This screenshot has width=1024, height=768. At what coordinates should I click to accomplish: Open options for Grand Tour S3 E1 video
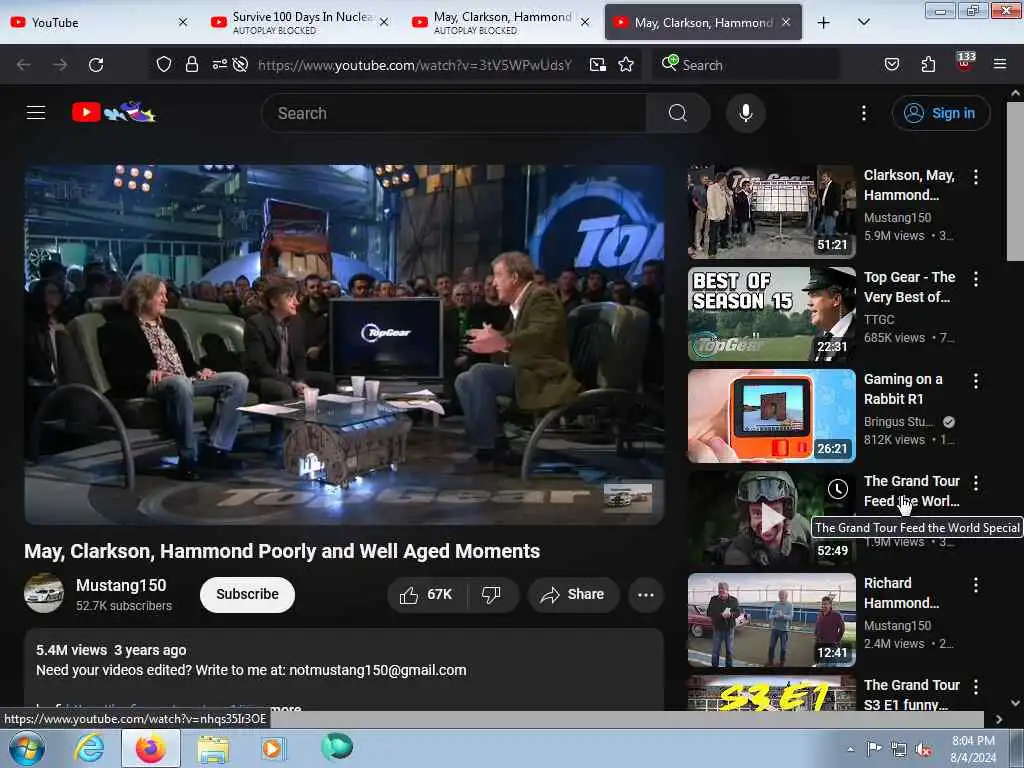point(976,687)
